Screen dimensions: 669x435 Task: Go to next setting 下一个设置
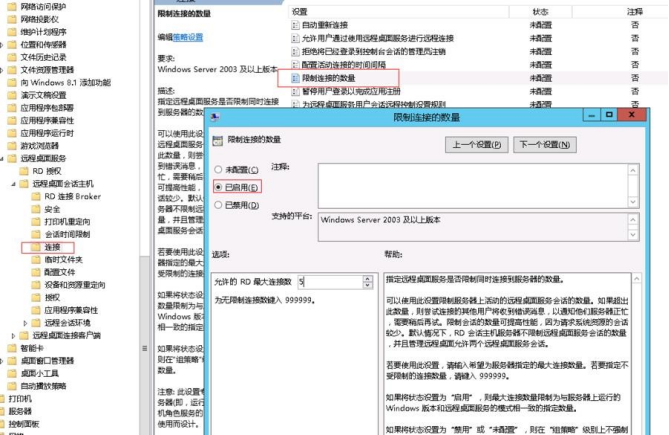[544, 145]
